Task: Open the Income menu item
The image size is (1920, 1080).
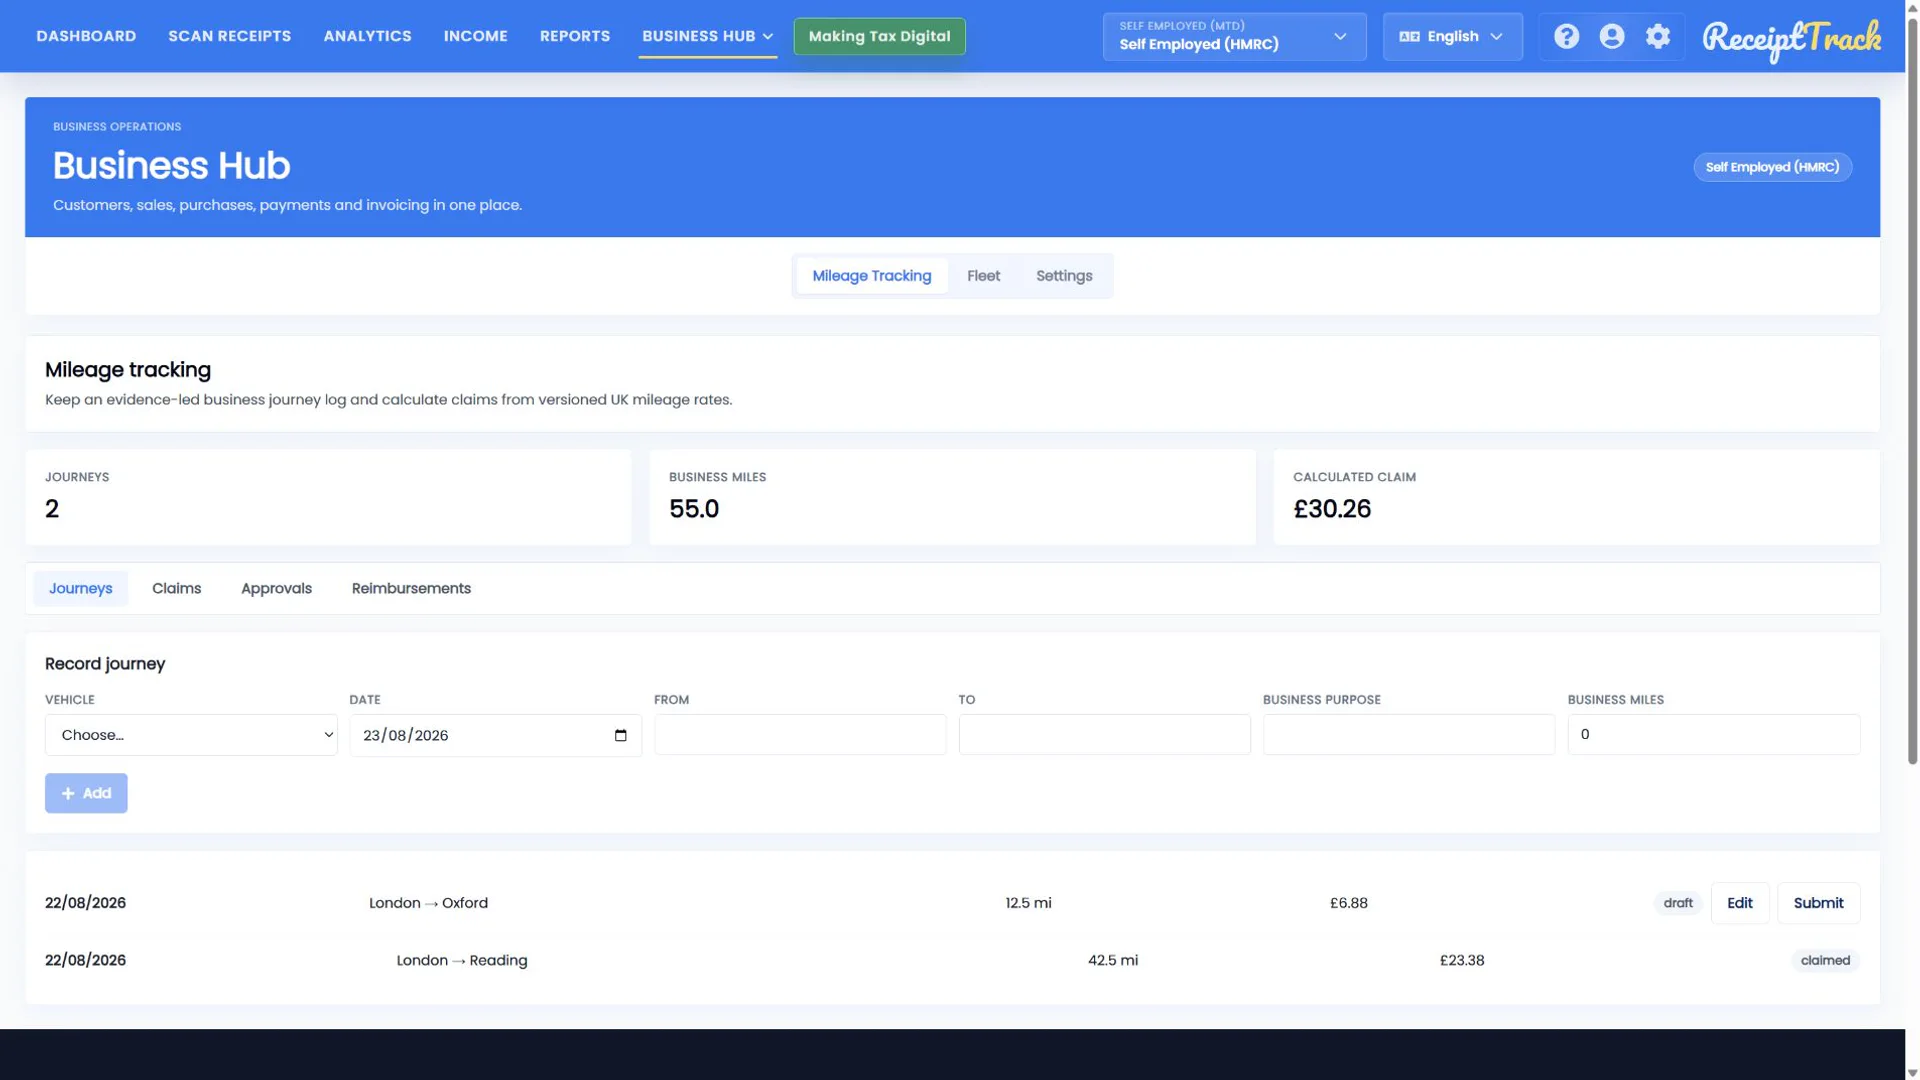Action: point(475,36)
